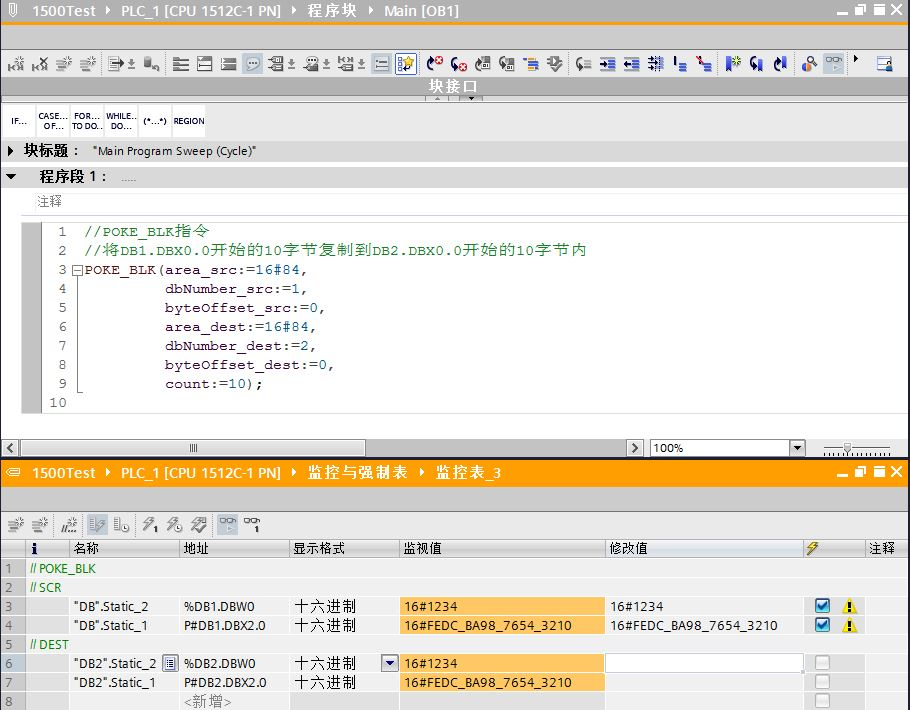Image resolution: width=910 pixels, height=710 pixels.
Task: Click the remove comment icon with red slash
Action: (703, 63)
